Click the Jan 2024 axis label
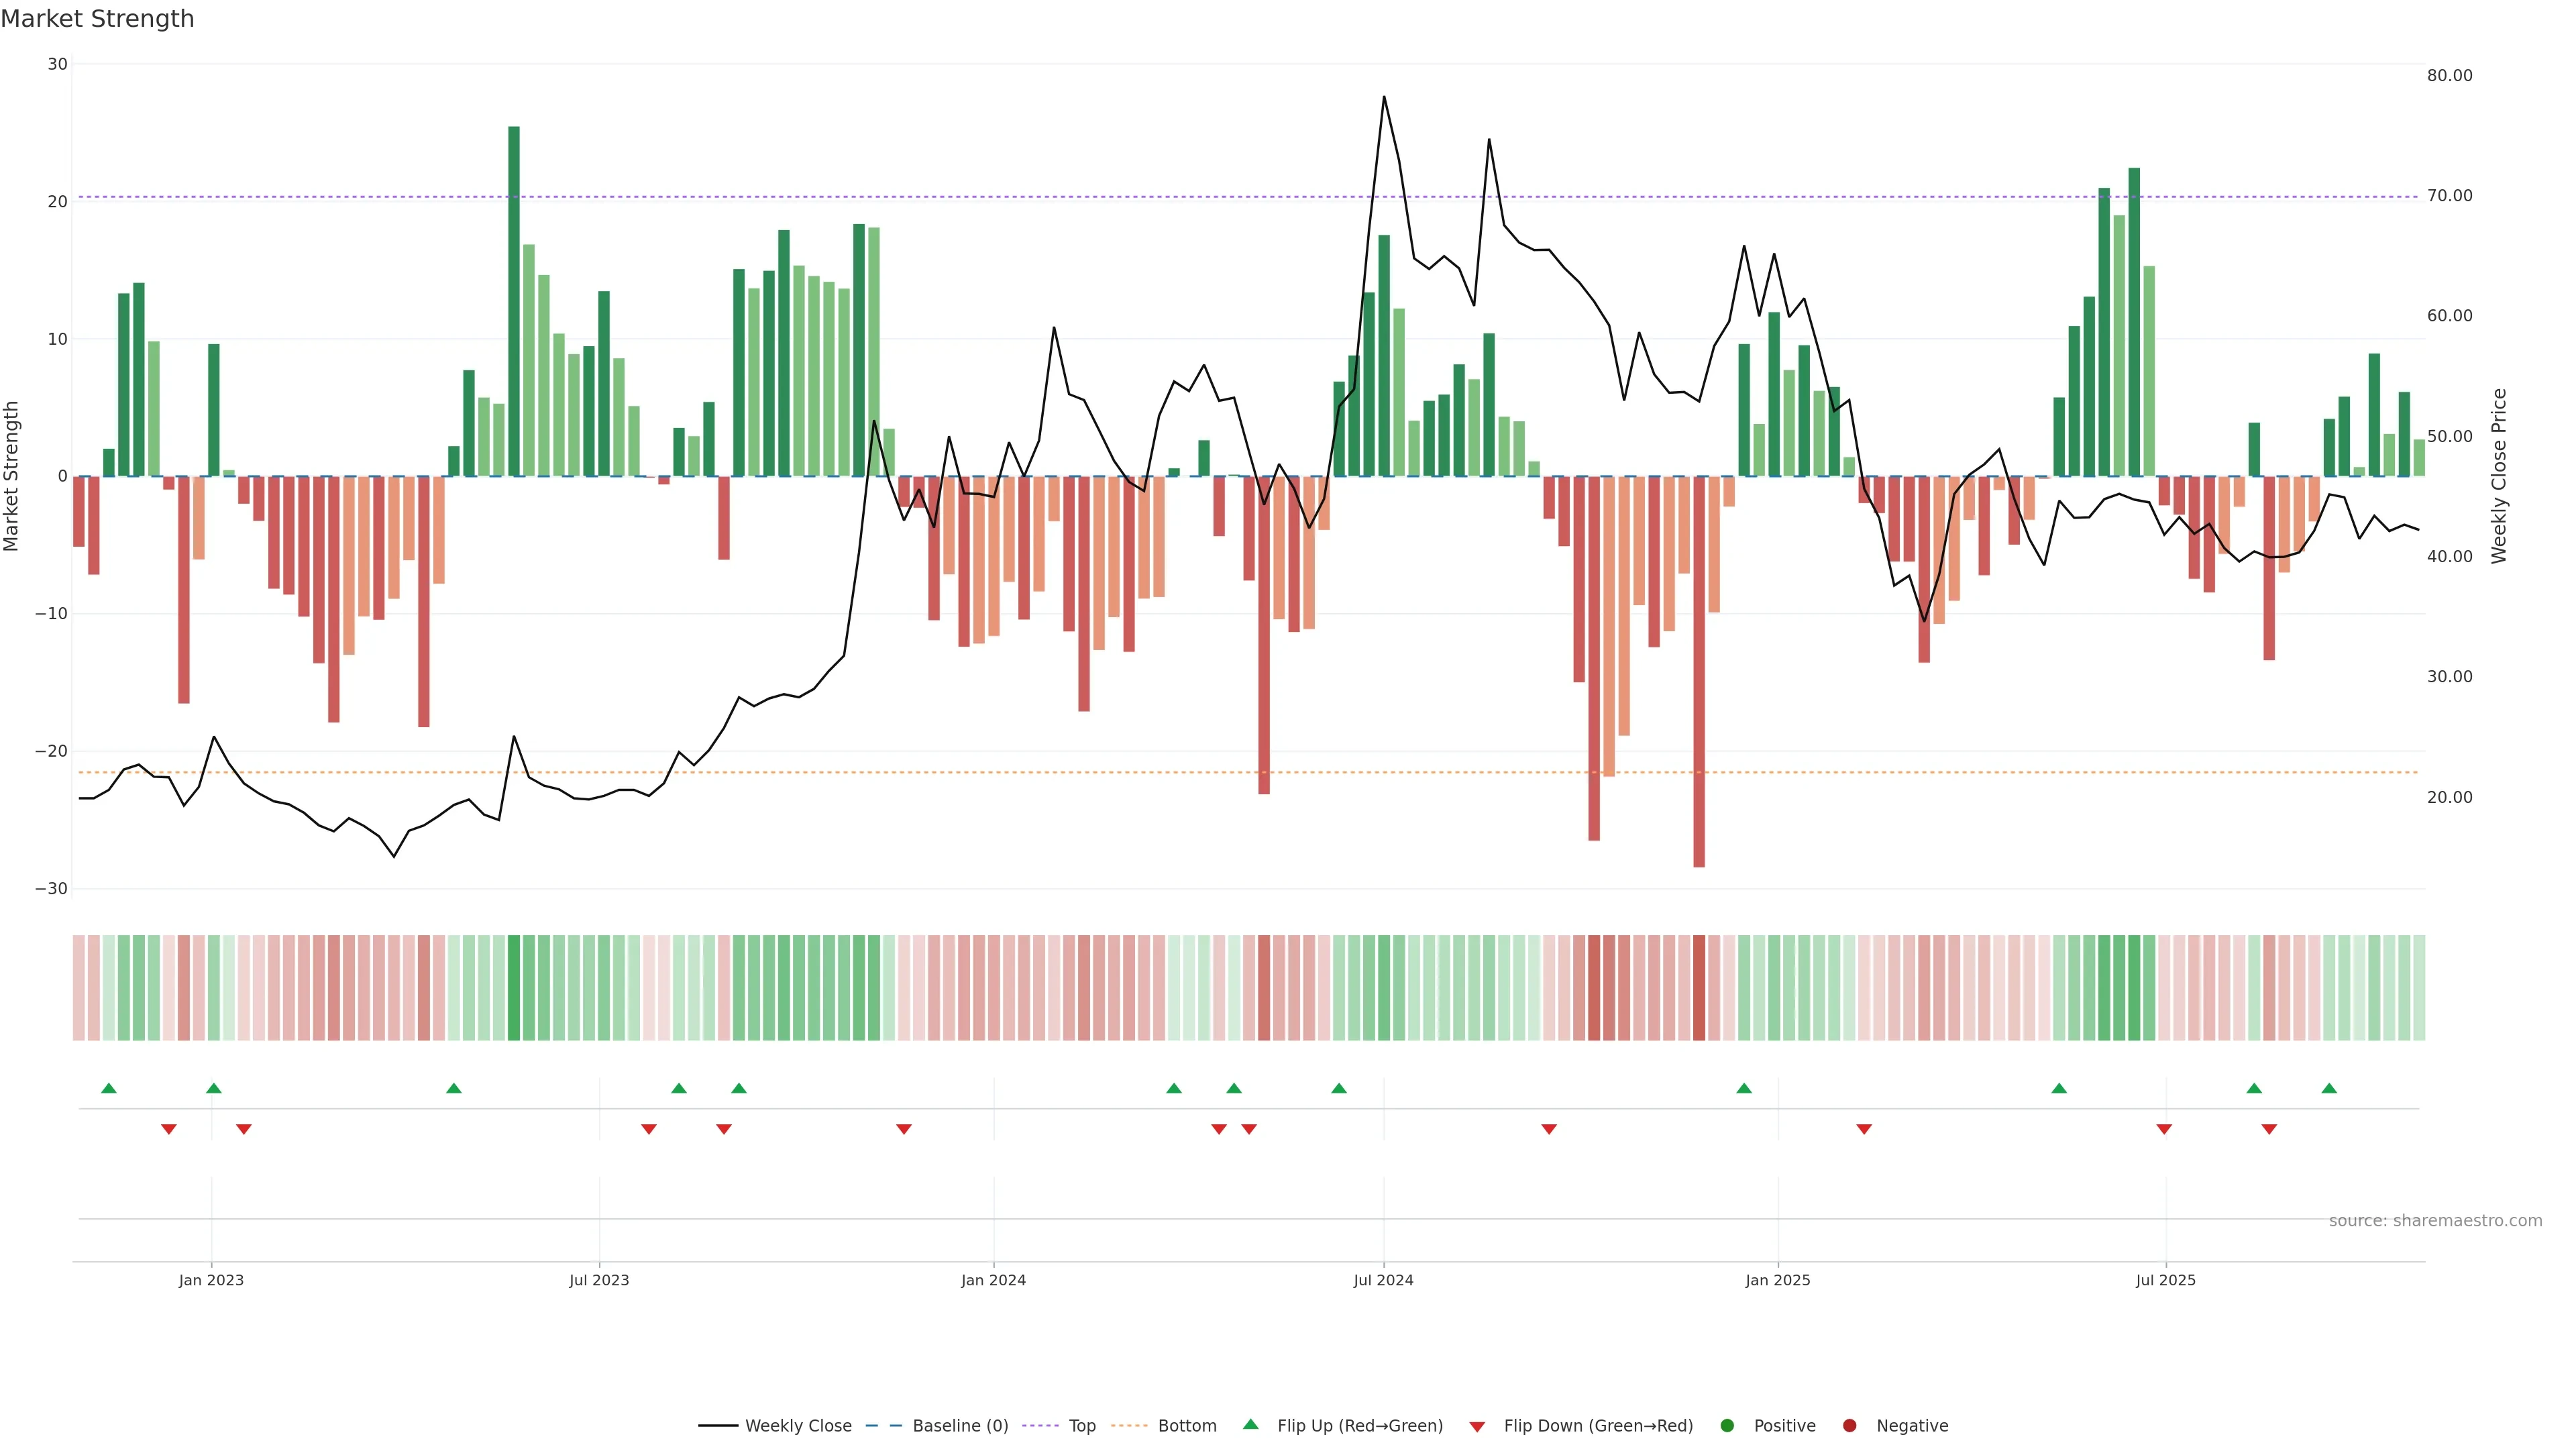This screenshot has height=1449, width=2576. (x=993, y=1280)
